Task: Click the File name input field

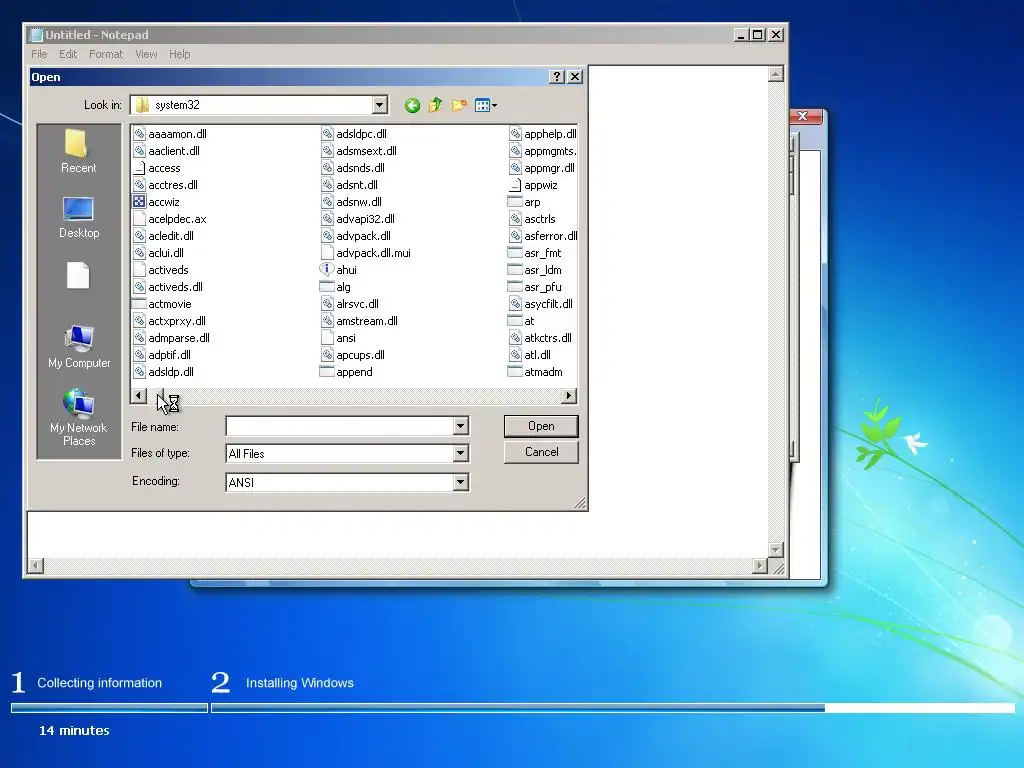Action: tap(340, 426)
